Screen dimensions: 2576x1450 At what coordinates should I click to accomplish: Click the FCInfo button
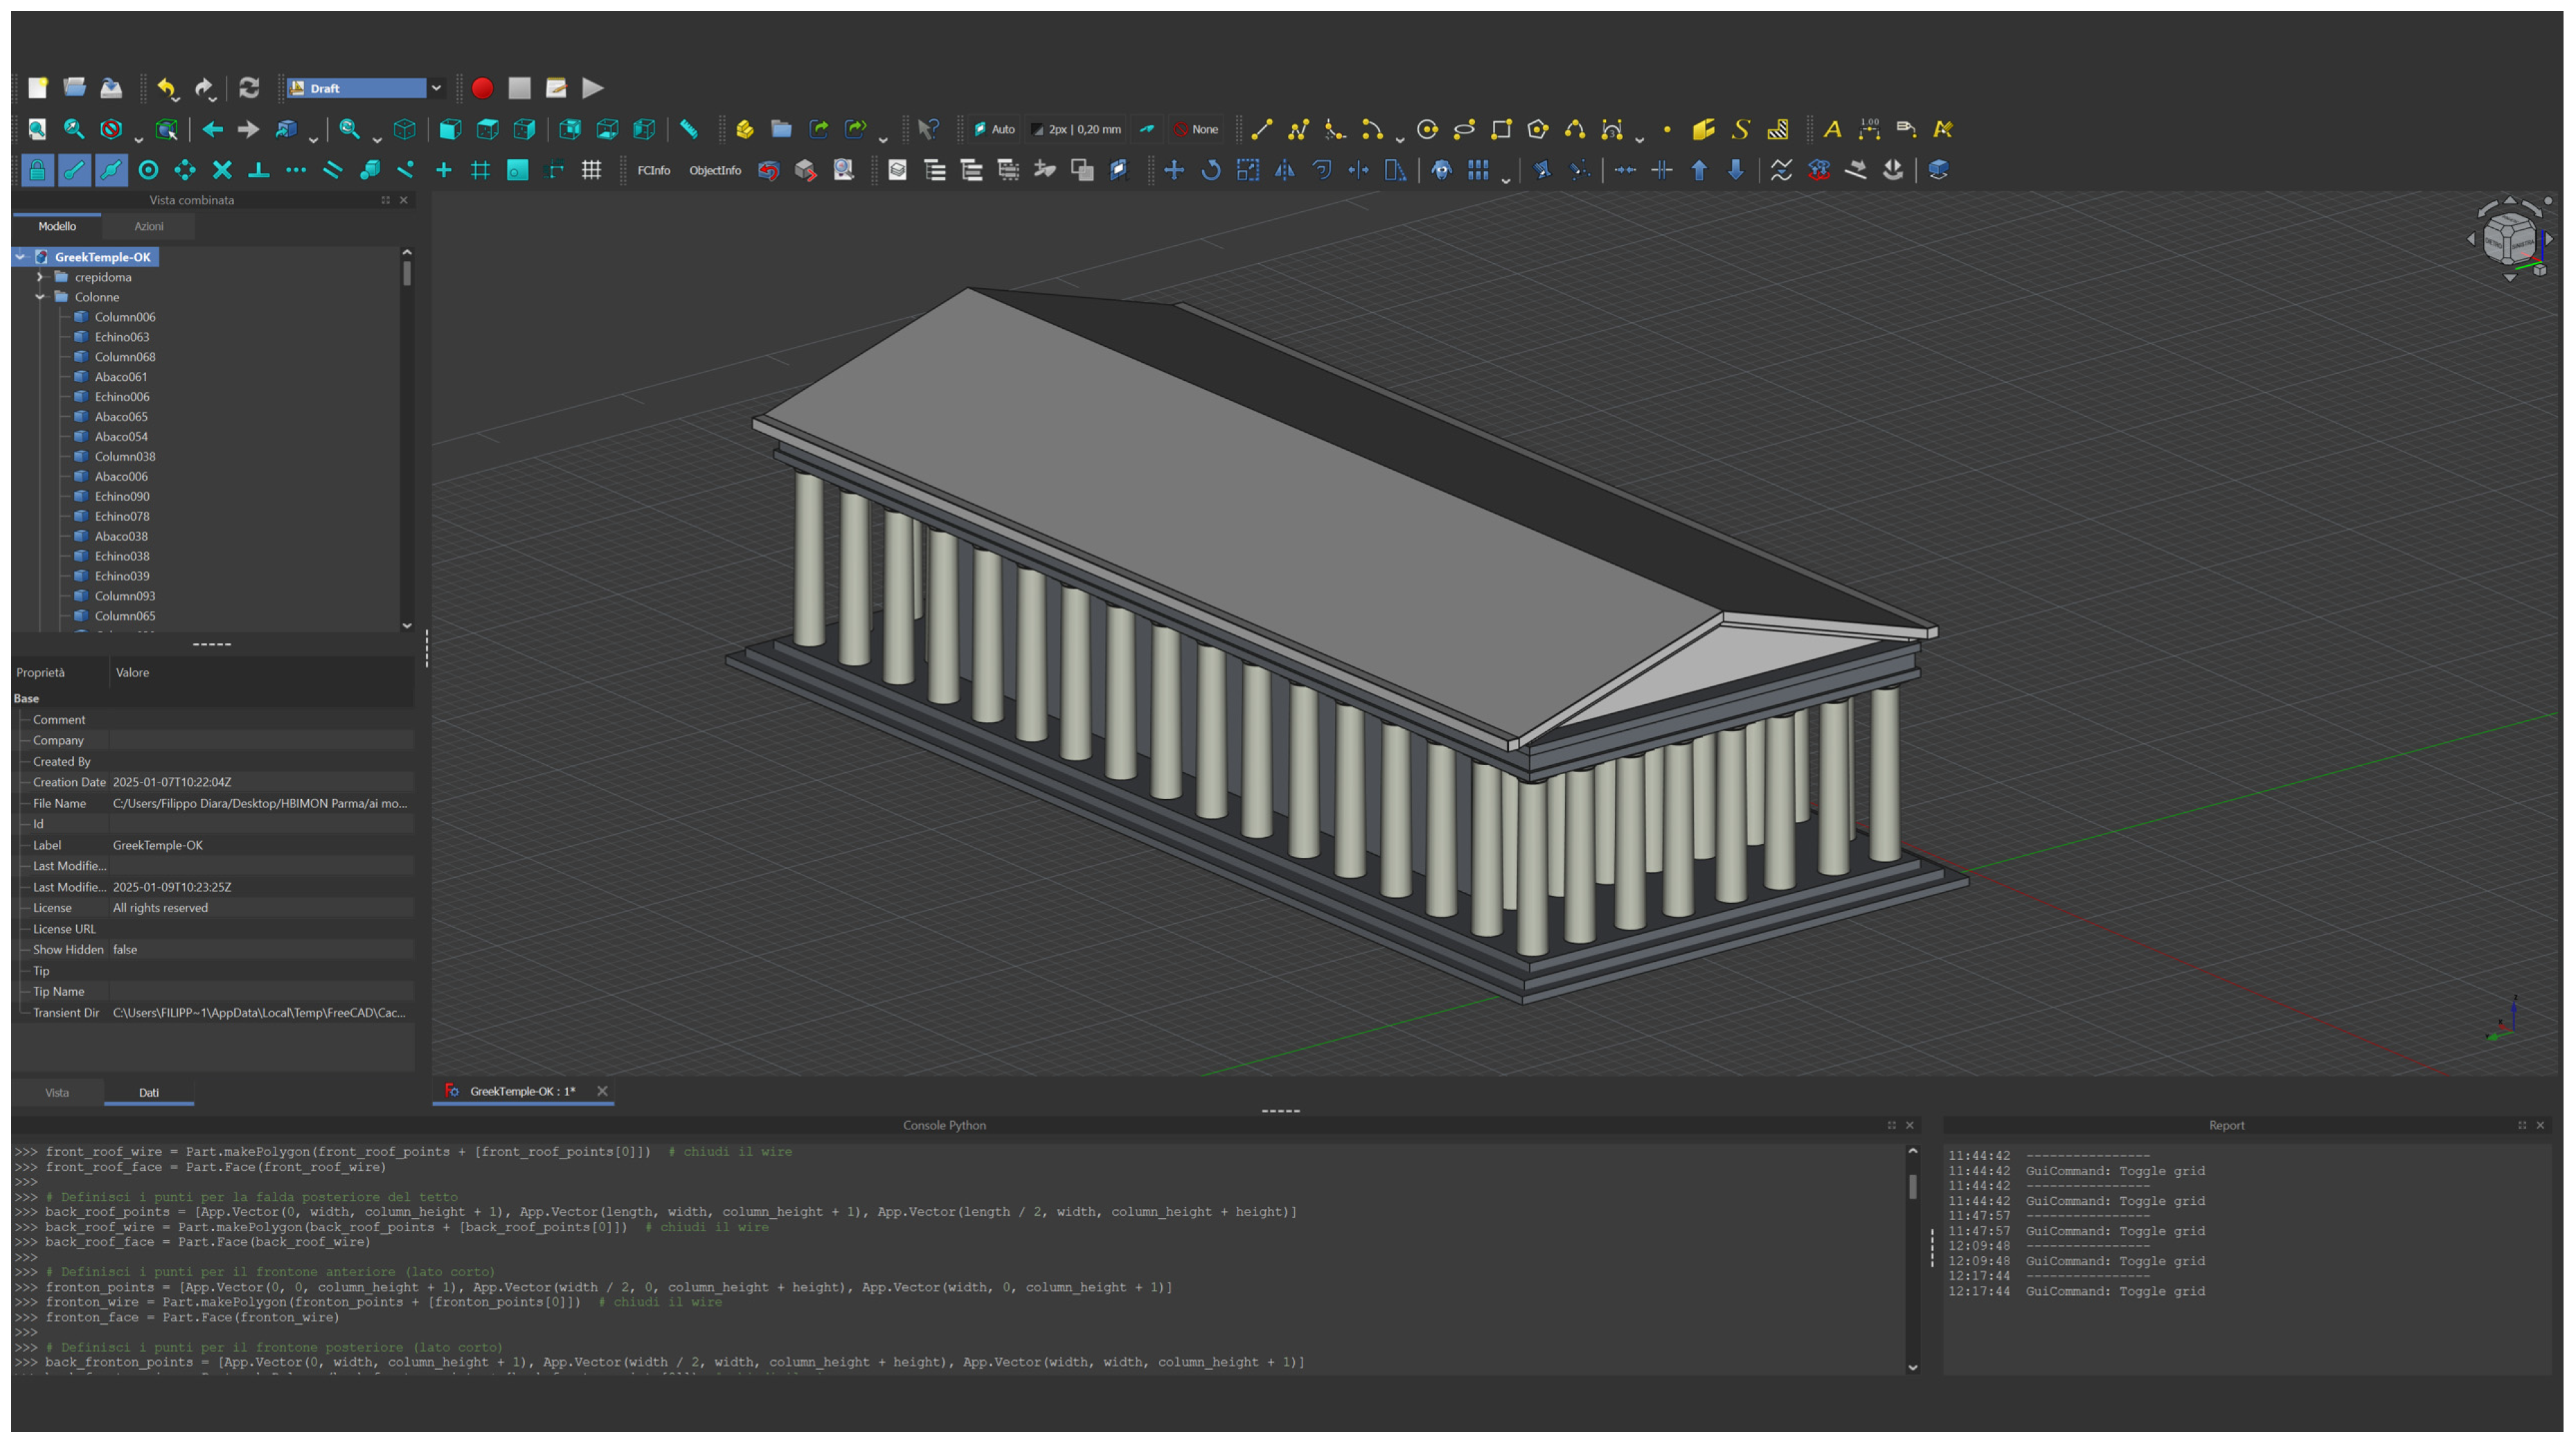point(654,170)
